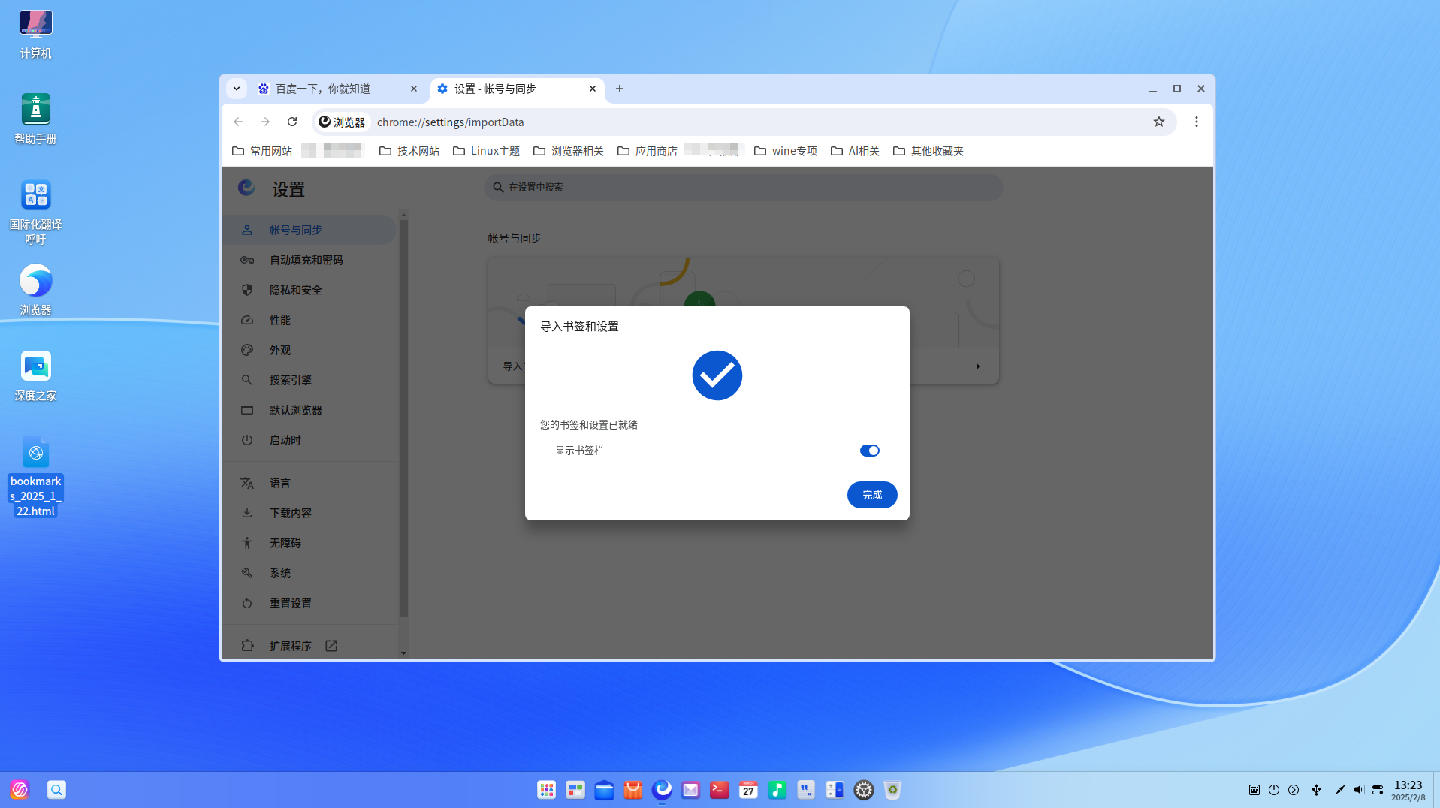Click the 帮助手册 desktop icon
The width and height of the screenshot is (1440, 808).
coord(36,118)
